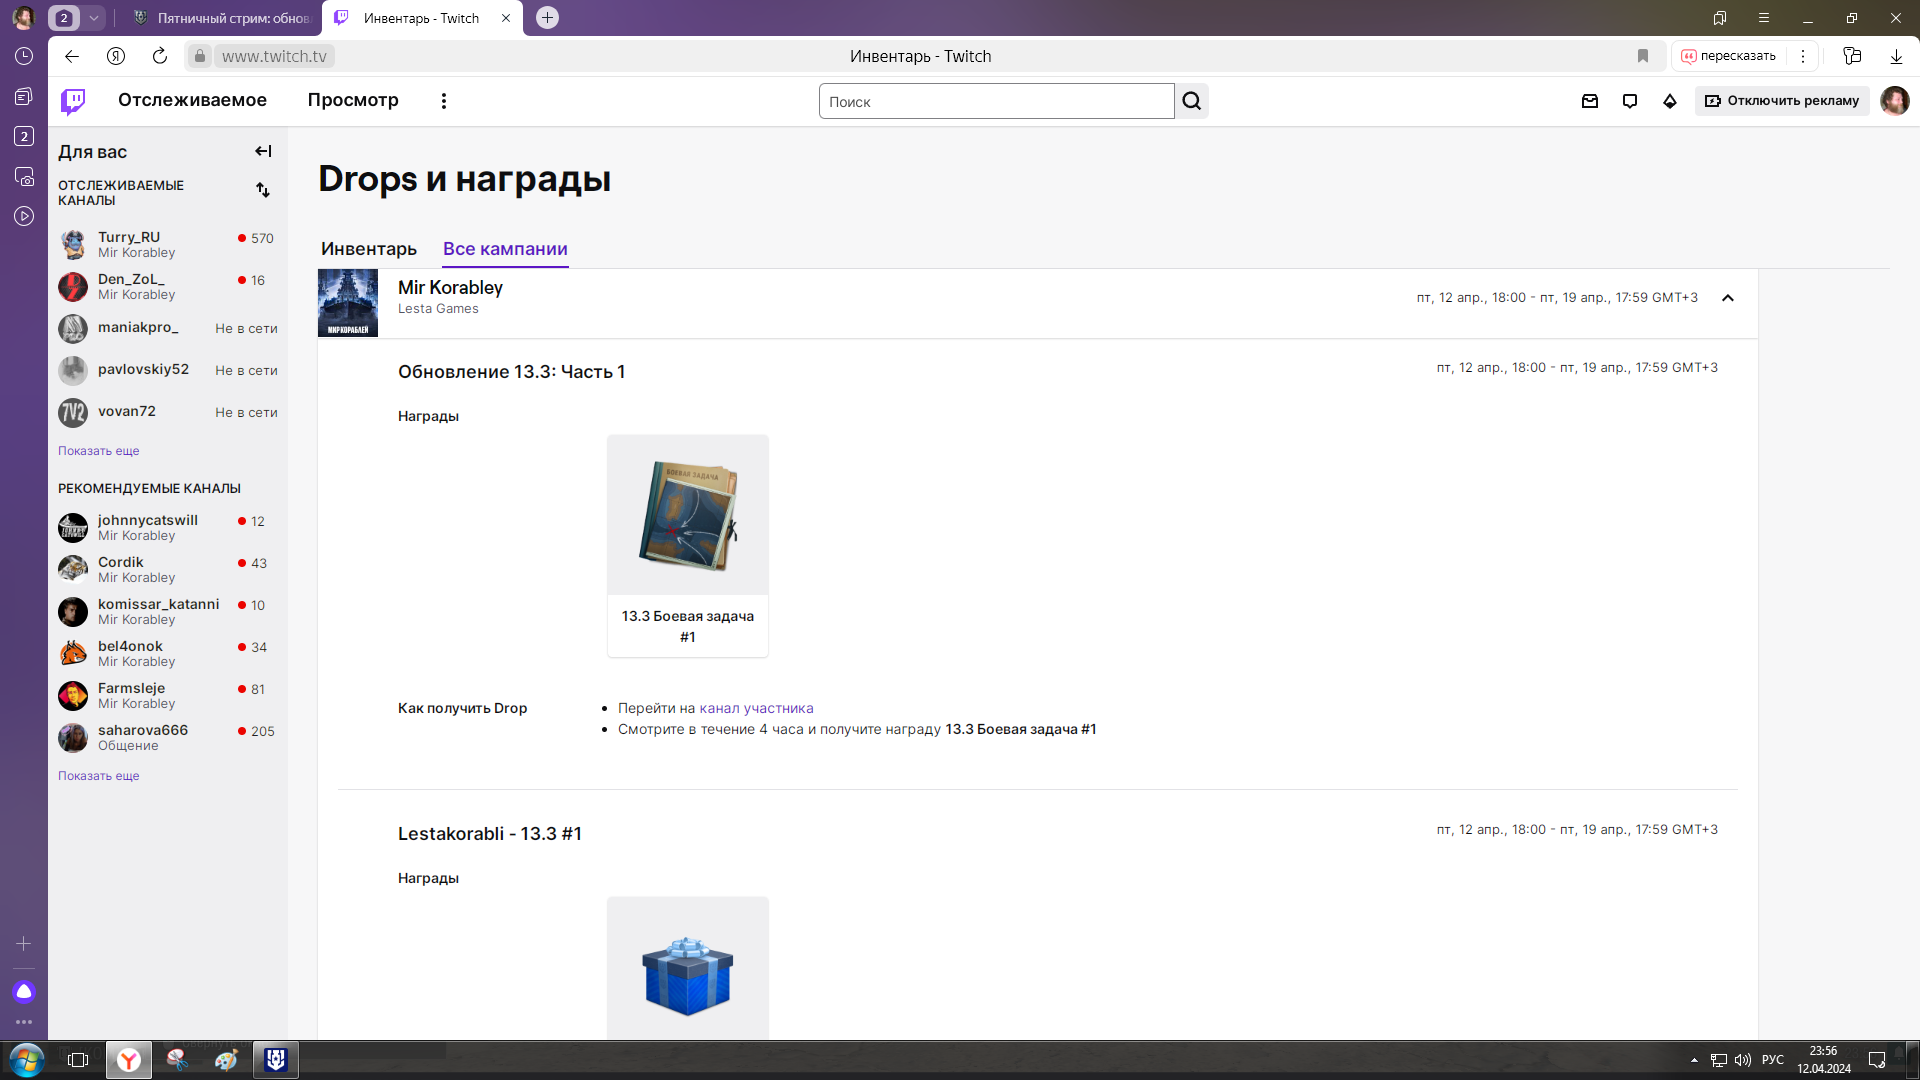Screen dimensions: 1920x1080
Task: Open the three-dot more menu in Twitch header
Action: 444,101
